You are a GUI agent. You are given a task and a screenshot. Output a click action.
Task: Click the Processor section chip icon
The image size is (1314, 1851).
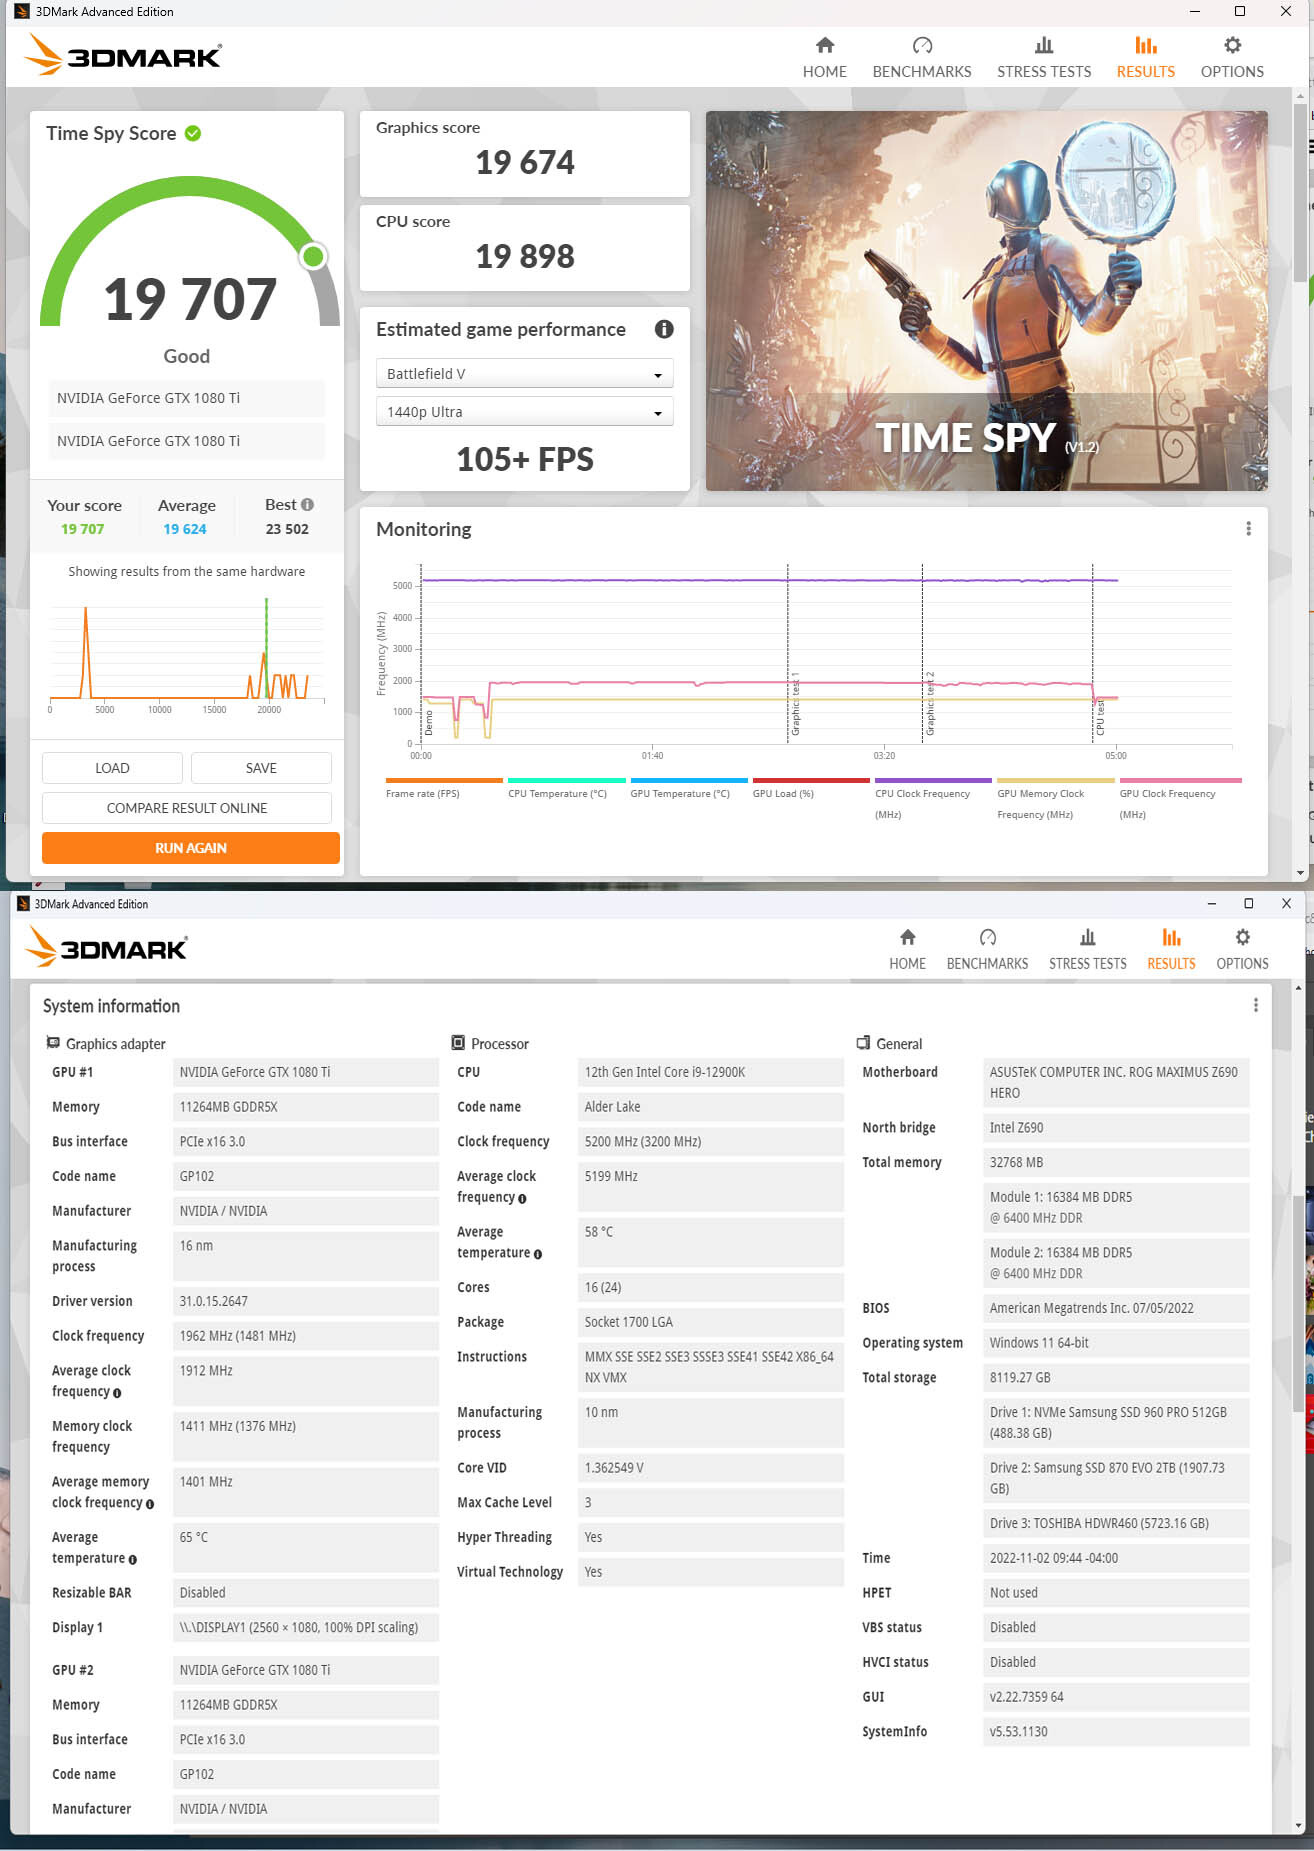pos(458,1043)
